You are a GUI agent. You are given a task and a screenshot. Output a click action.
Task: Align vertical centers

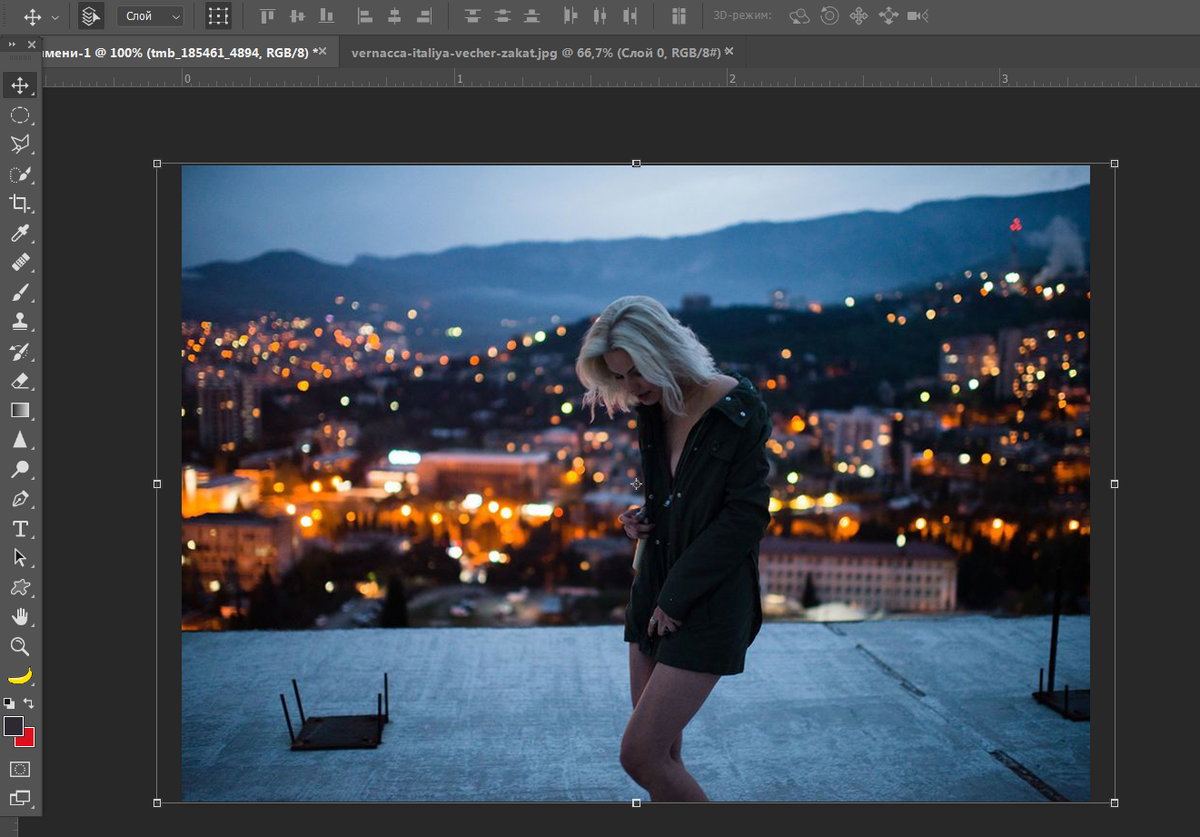pyautogui.click(x=297, y=16)
